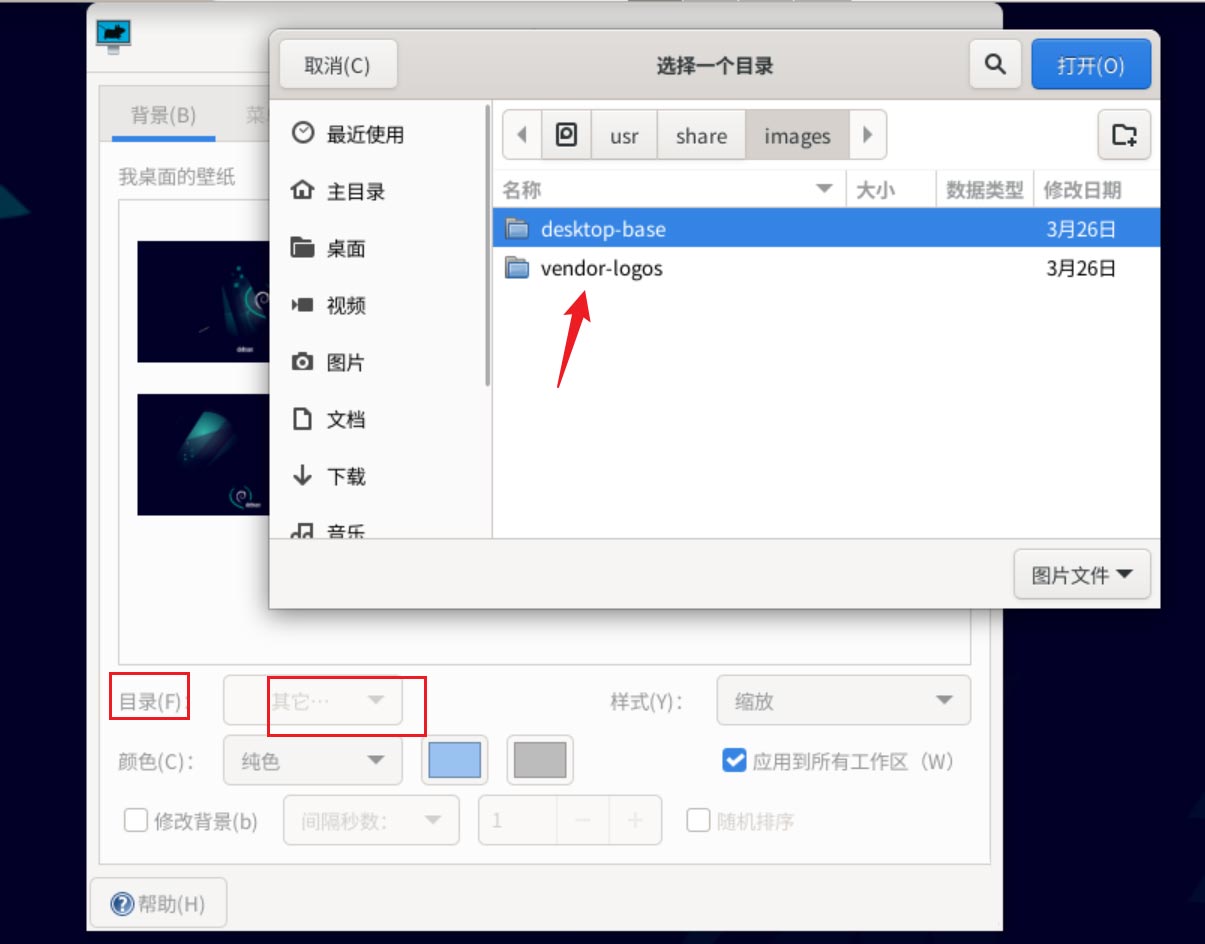Open the 缩放 style dropdown
This screenshot has width=1205, height=944.
(x=843, y=701)
